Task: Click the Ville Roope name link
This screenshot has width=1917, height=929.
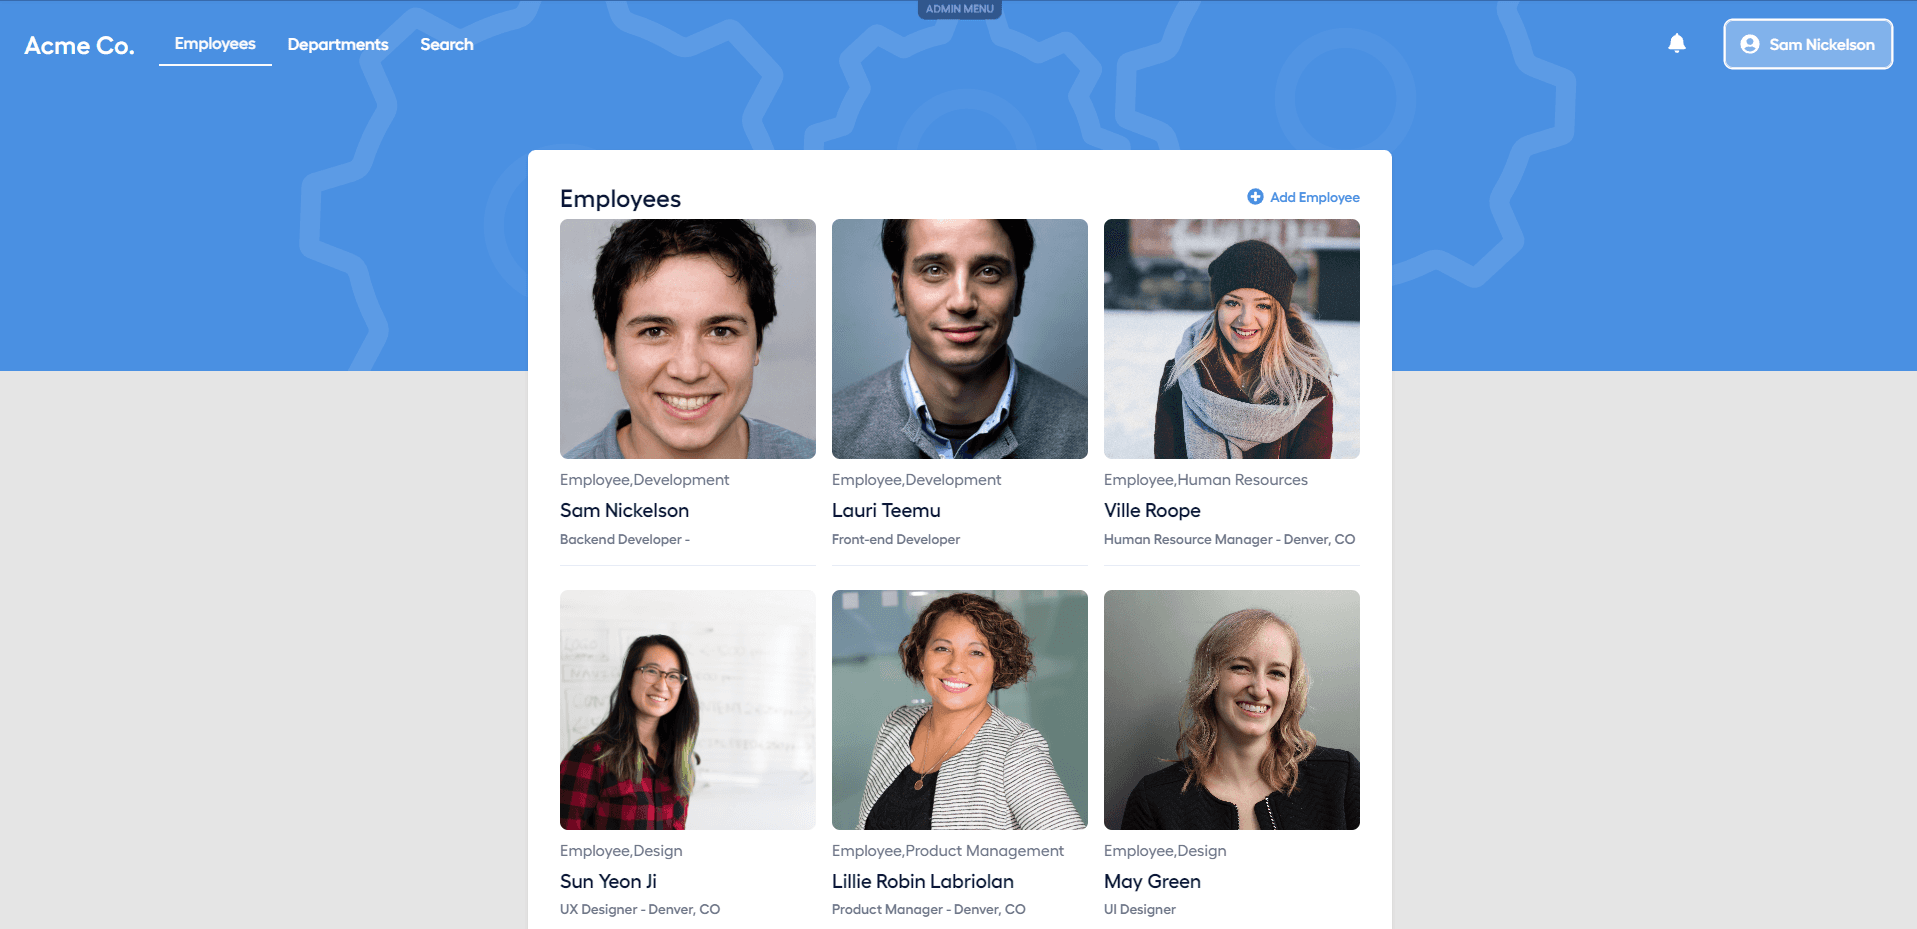Action: click(1152, 510)
